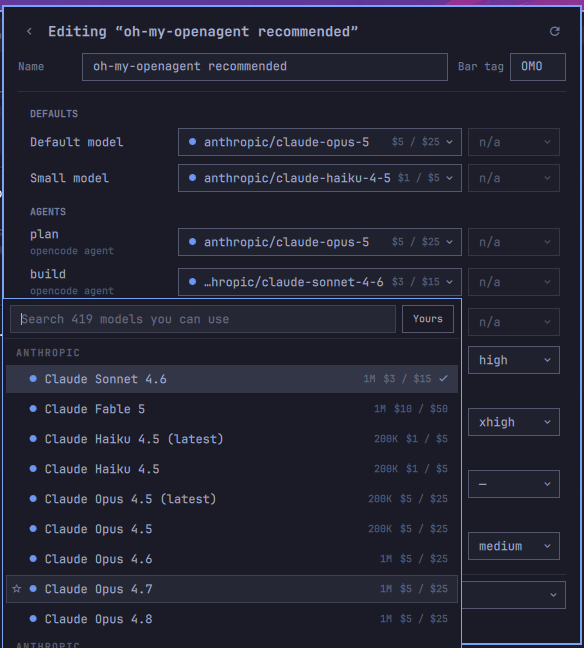Screen dimensions: 584x648
Task: Edit the Bar tag field
Action: pos(538,67)
